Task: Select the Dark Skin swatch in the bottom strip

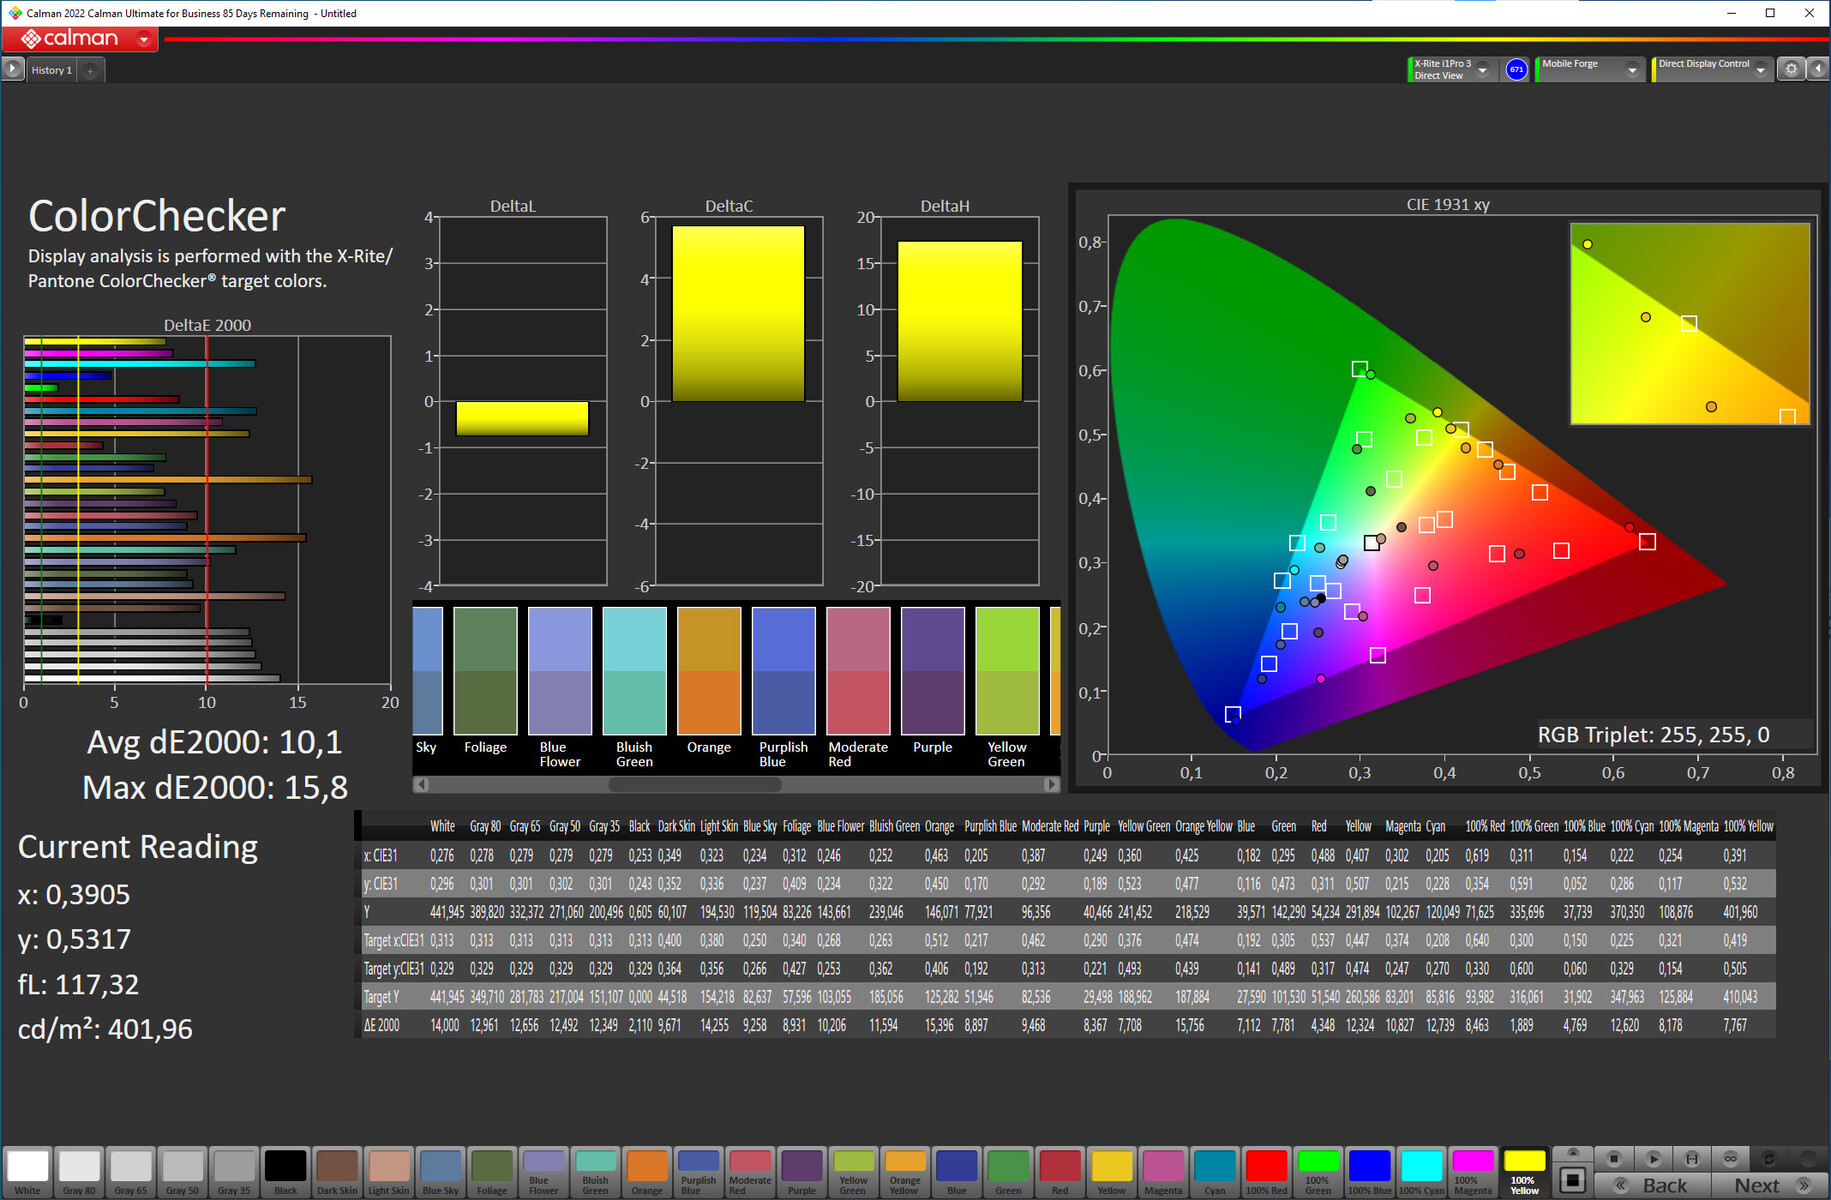Action: (337, 1172)
